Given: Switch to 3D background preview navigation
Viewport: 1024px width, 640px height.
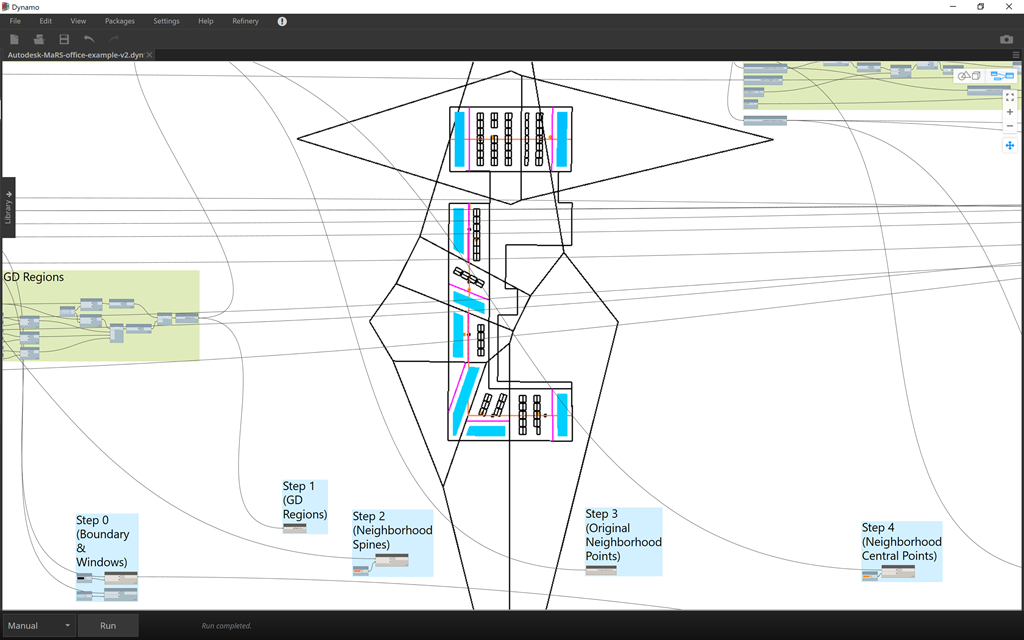Looking at the screenshot, I should (969, 75).
